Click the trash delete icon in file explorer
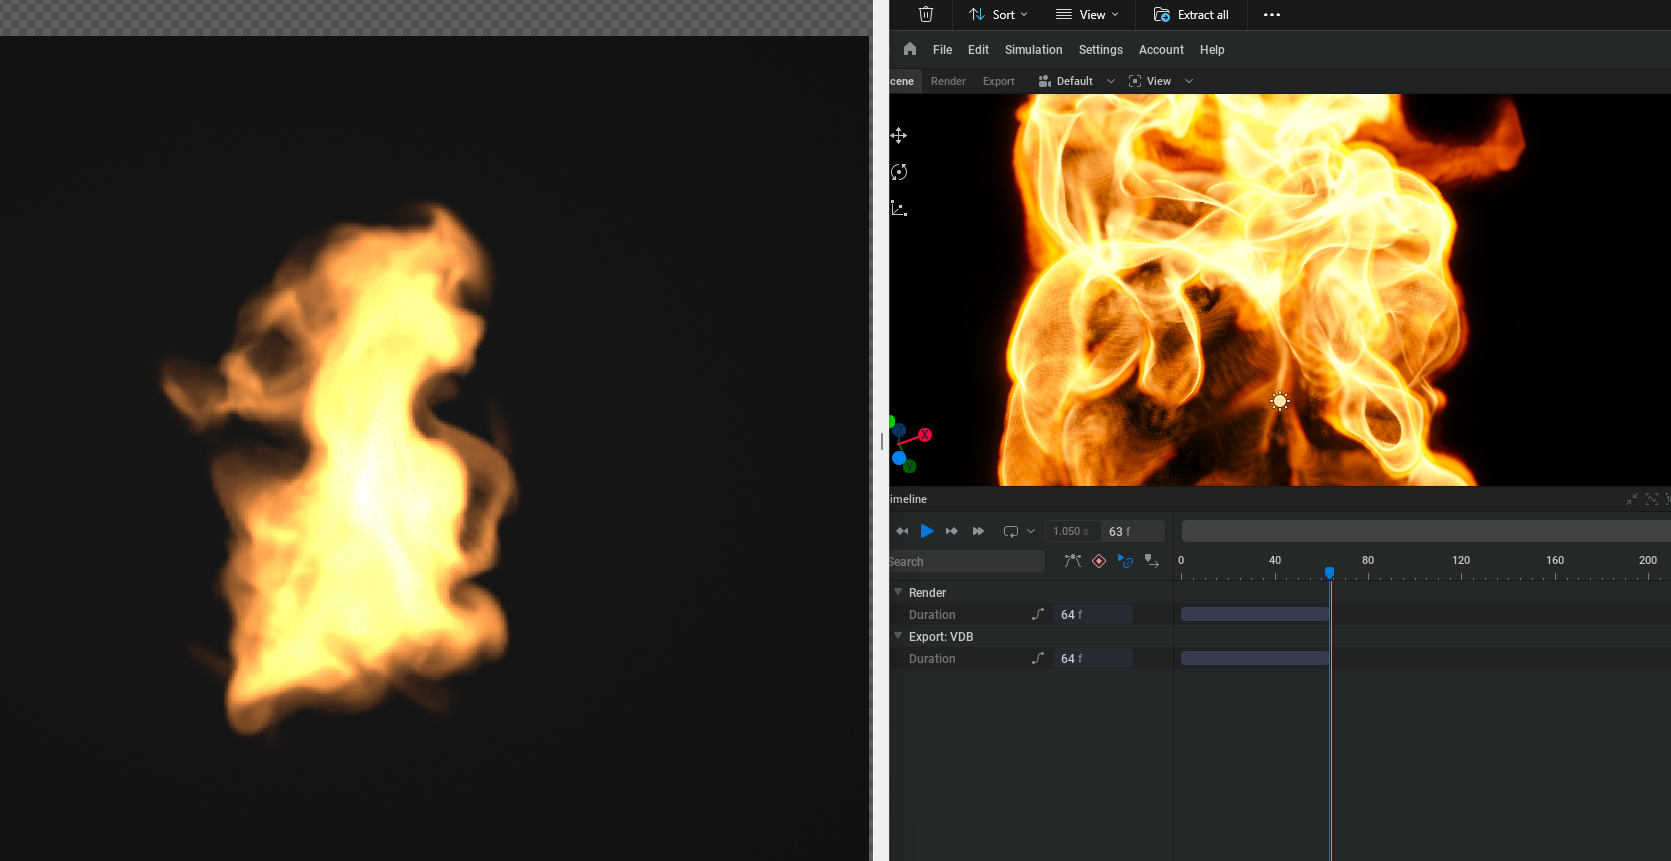The image size is (1671, 861). [x=926, y=14]
